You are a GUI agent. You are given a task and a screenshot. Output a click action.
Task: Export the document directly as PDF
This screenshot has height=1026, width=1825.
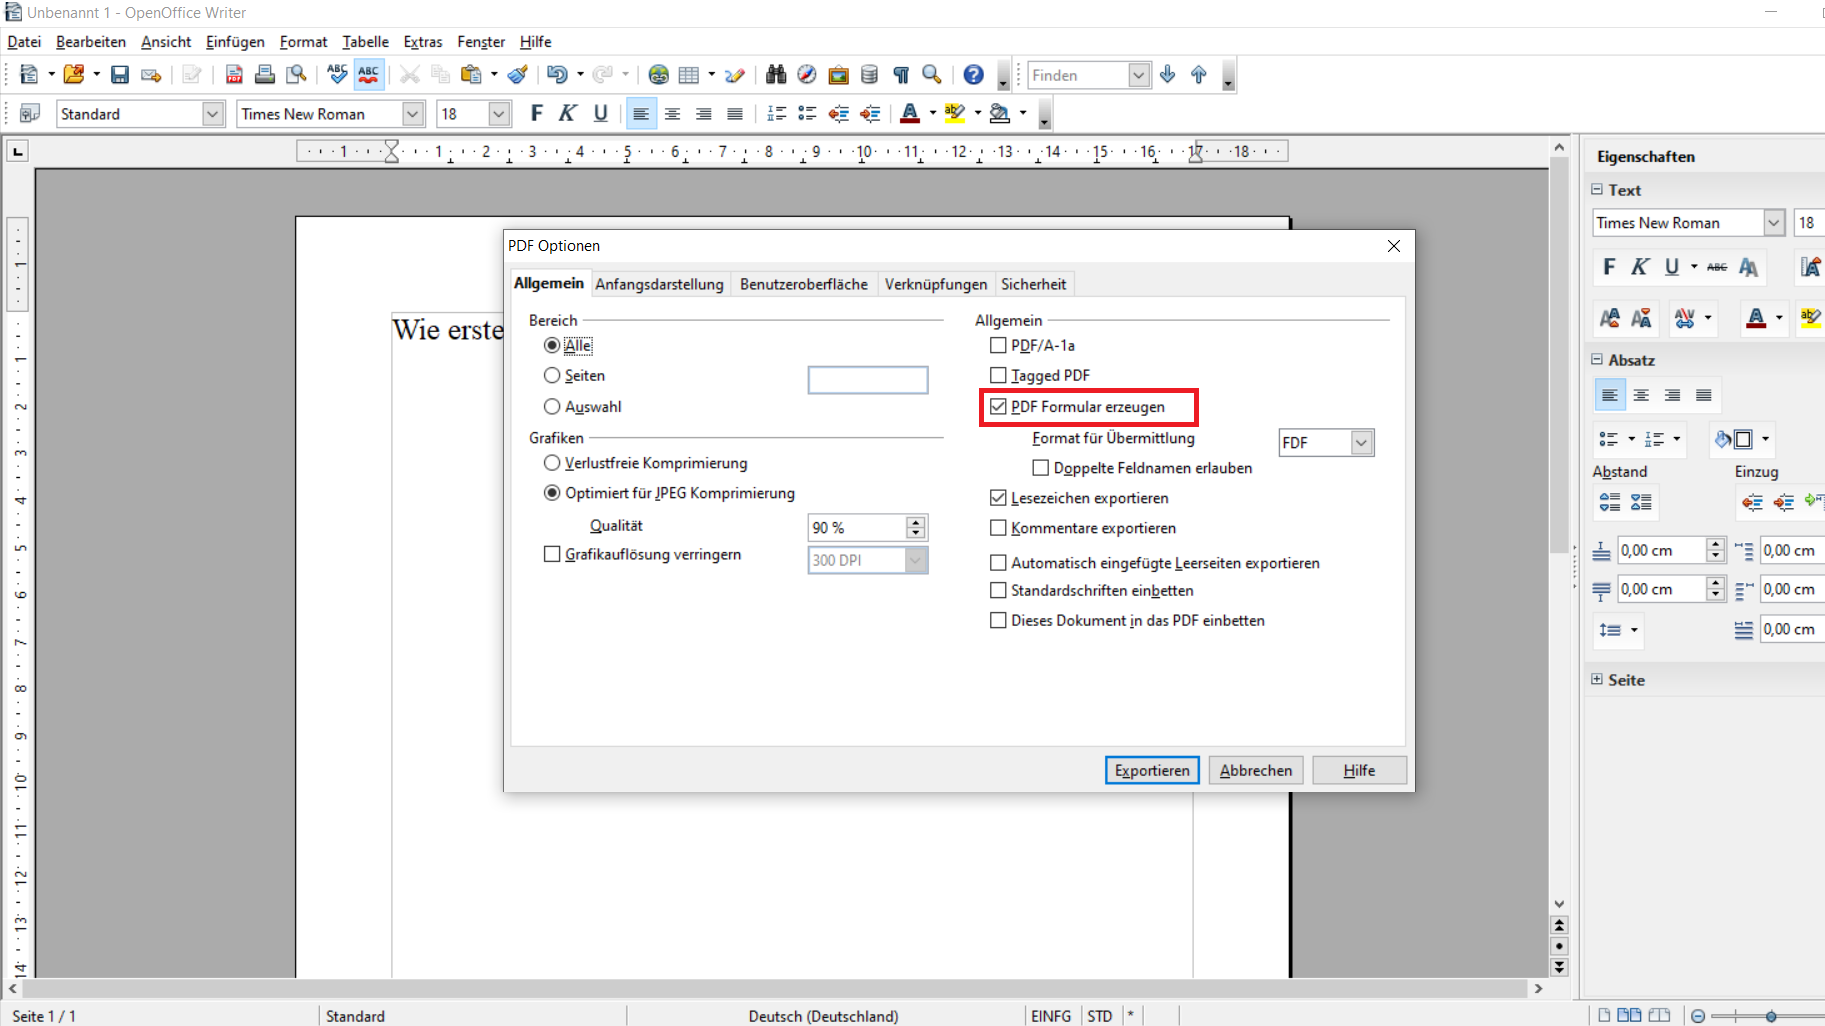coord(234,74)
